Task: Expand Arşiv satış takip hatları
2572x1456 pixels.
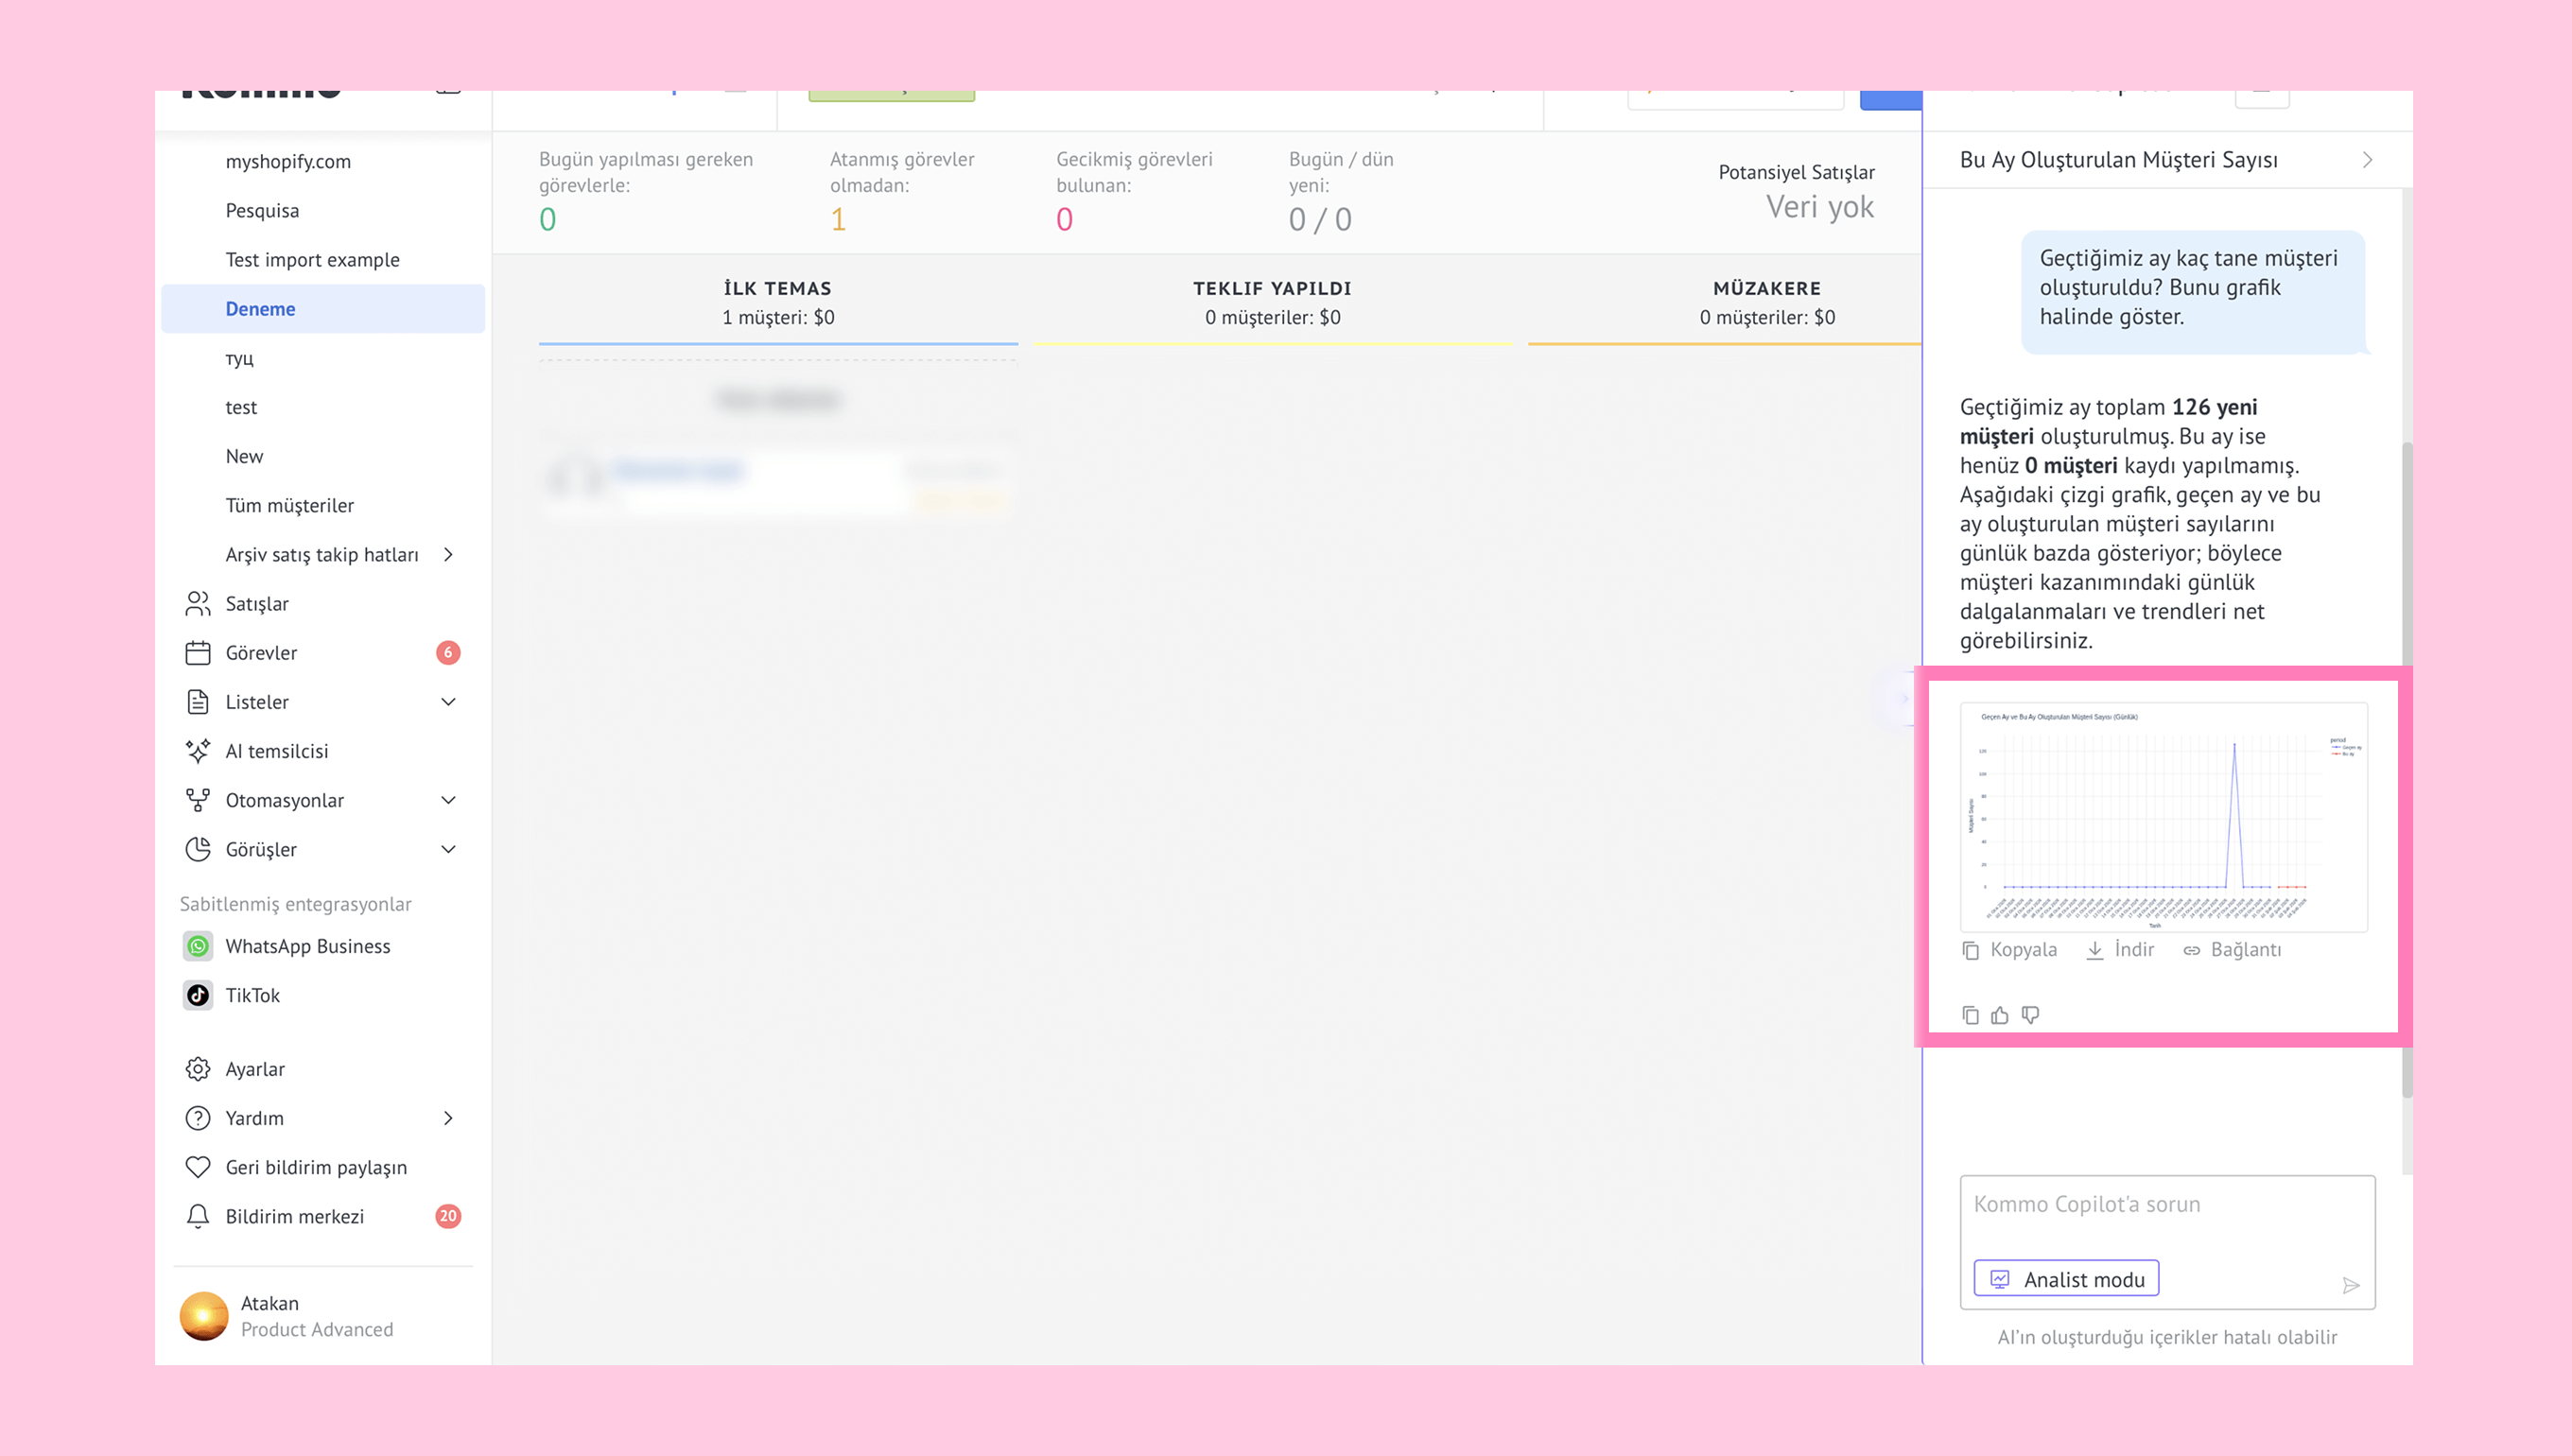Action: (x=448, y=555)
